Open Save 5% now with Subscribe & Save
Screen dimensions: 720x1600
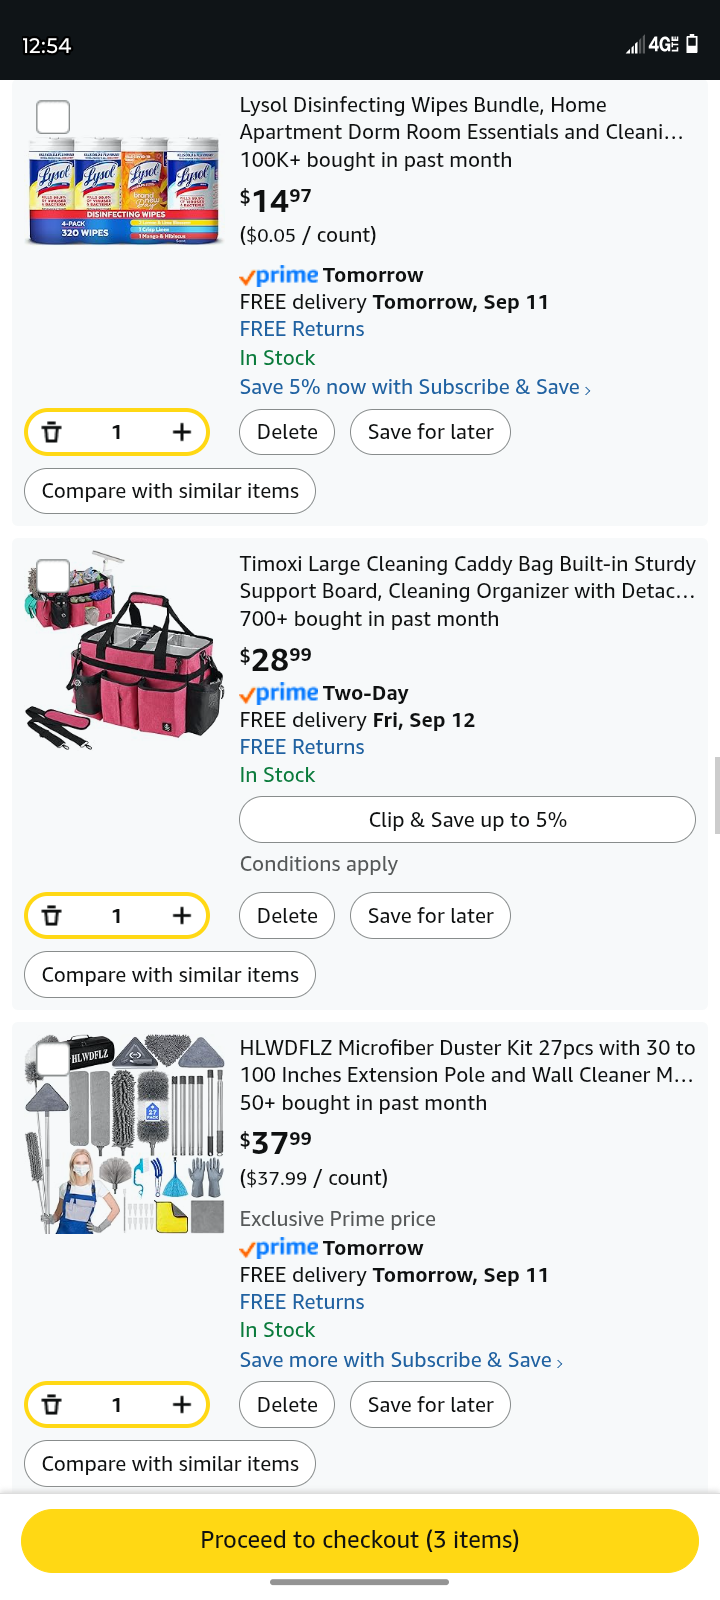coord(414,388)
